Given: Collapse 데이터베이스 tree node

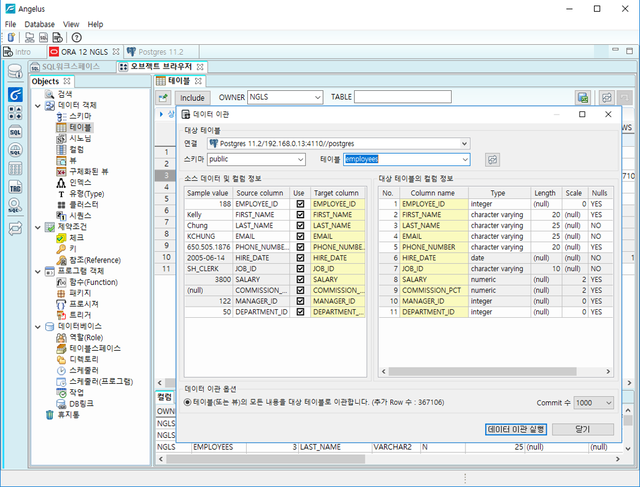Looking at the screenshot, I should [x=38, y=327].
